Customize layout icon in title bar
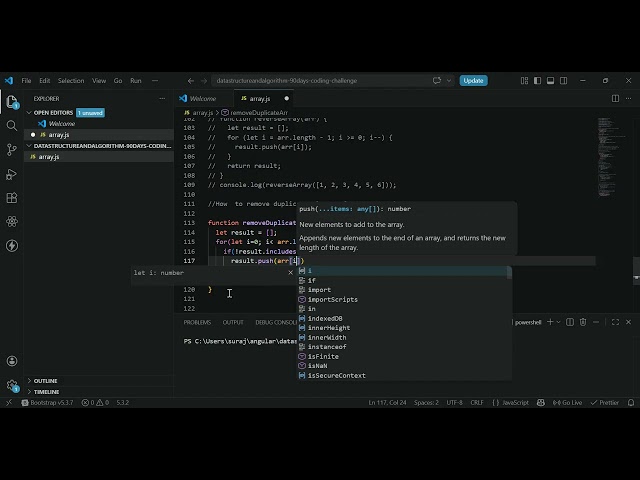The image size is (640, 480). click(x=524, y=80)
